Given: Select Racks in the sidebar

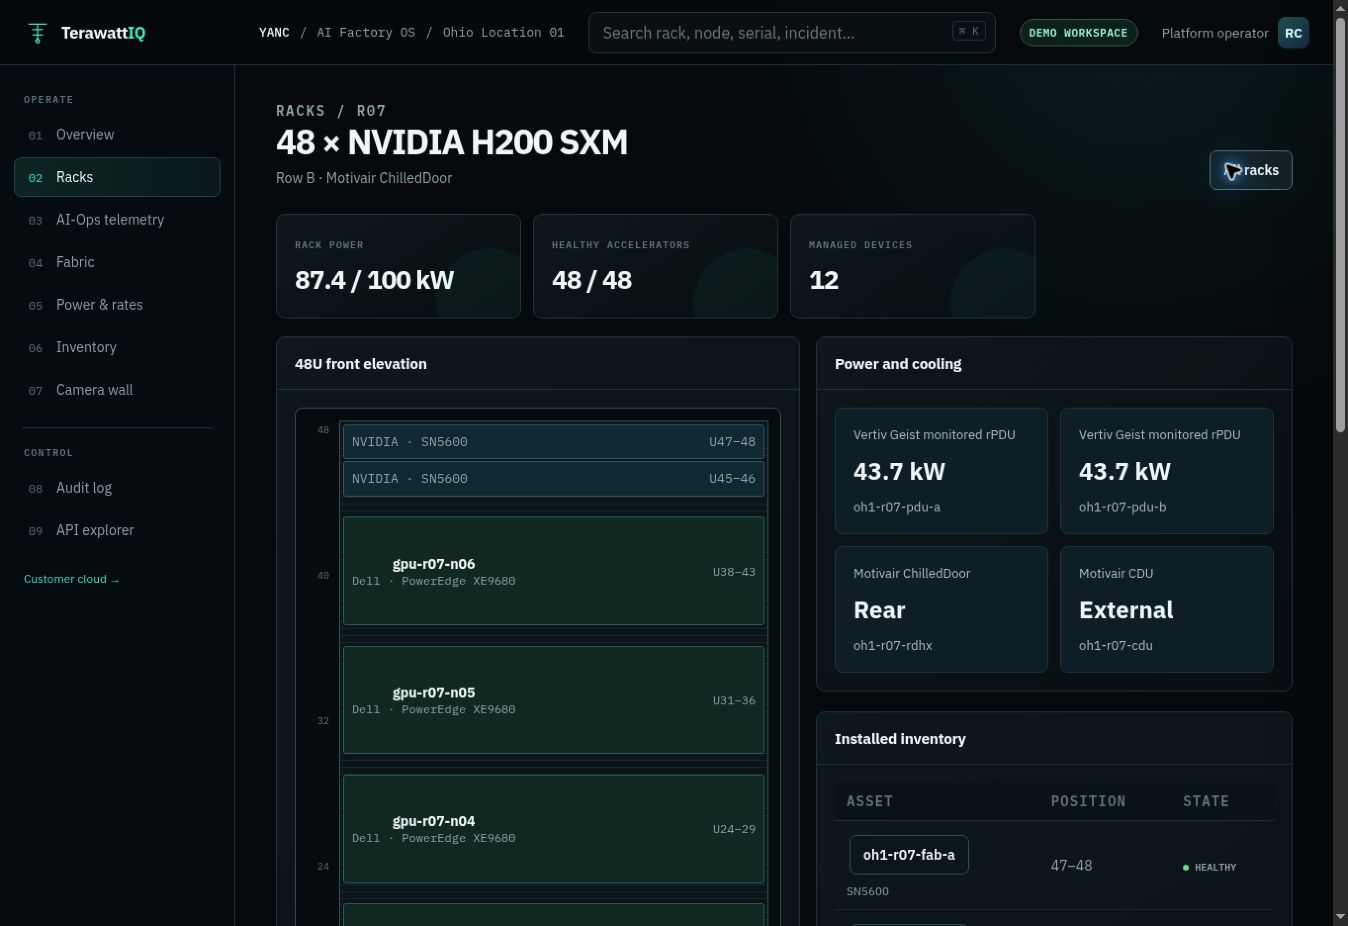Looking at the screenshot, I should click(x=117, y=177).
